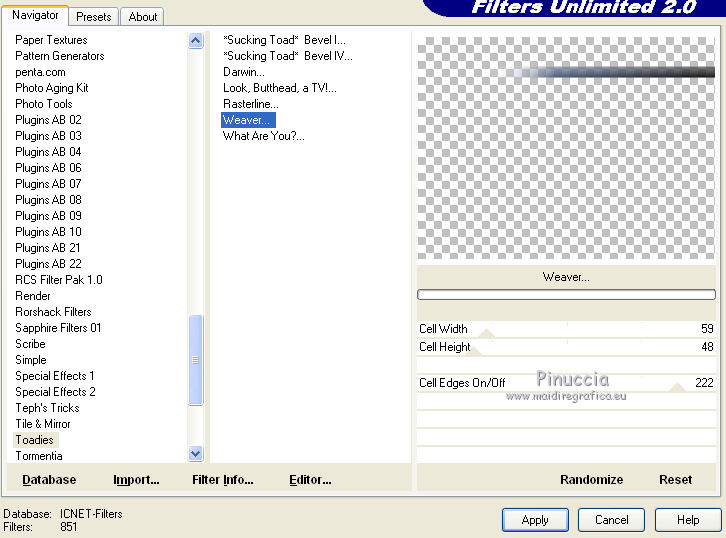This screenshot has width=726, height=538.
Task: Select penta.com category
Action: coord(40,72)
